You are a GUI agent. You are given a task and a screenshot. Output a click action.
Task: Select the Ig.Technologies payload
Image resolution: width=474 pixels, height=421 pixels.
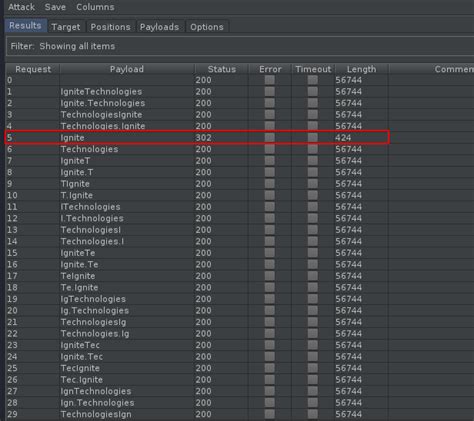95,310
